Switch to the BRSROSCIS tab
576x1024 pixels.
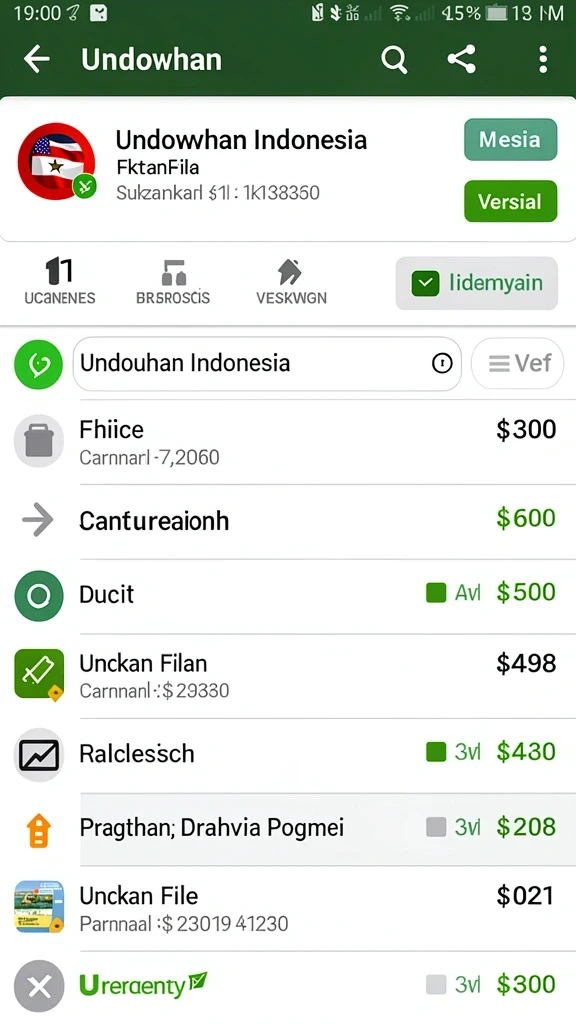coord(173,281)
